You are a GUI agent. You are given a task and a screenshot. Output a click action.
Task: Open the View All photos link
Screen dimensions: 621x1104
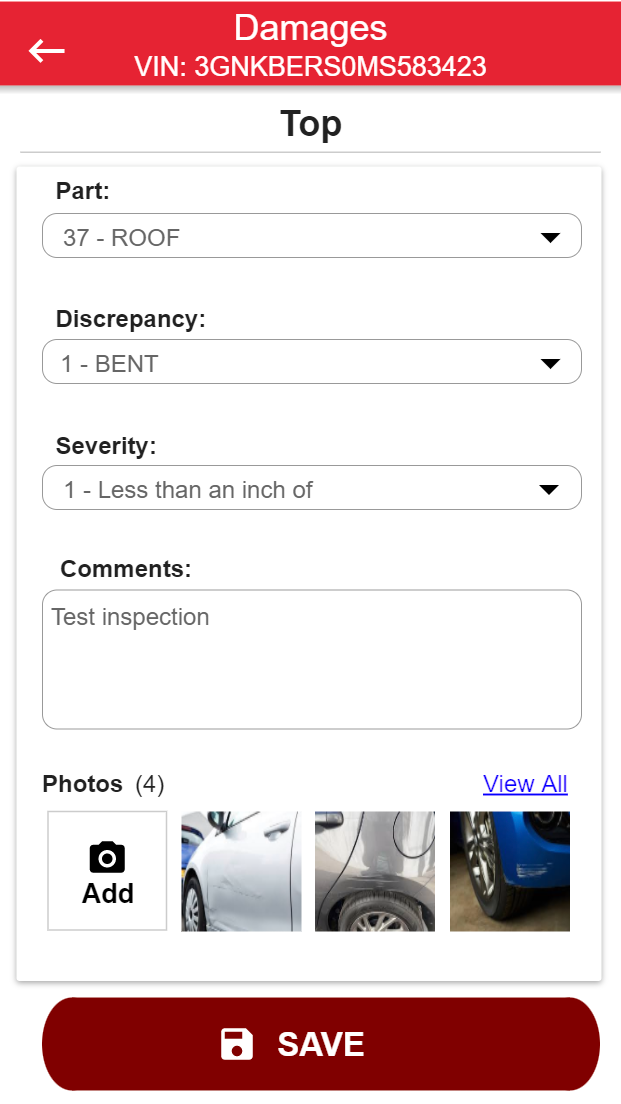[x=525, y=784]
